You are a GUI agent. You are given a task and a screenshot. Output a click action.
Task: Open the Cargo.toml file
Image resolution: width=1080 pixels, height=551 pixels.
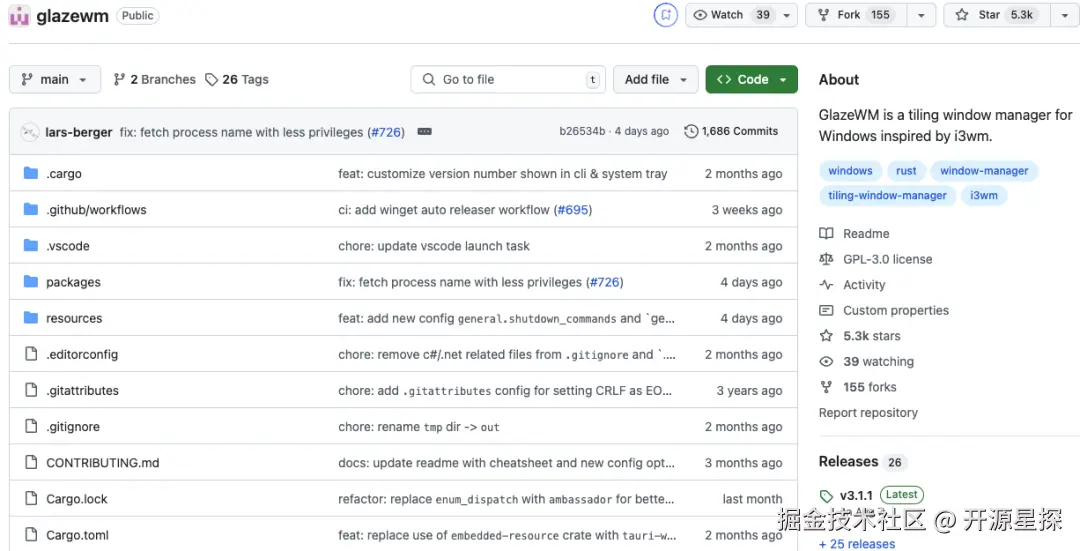[x=77, y=535]
